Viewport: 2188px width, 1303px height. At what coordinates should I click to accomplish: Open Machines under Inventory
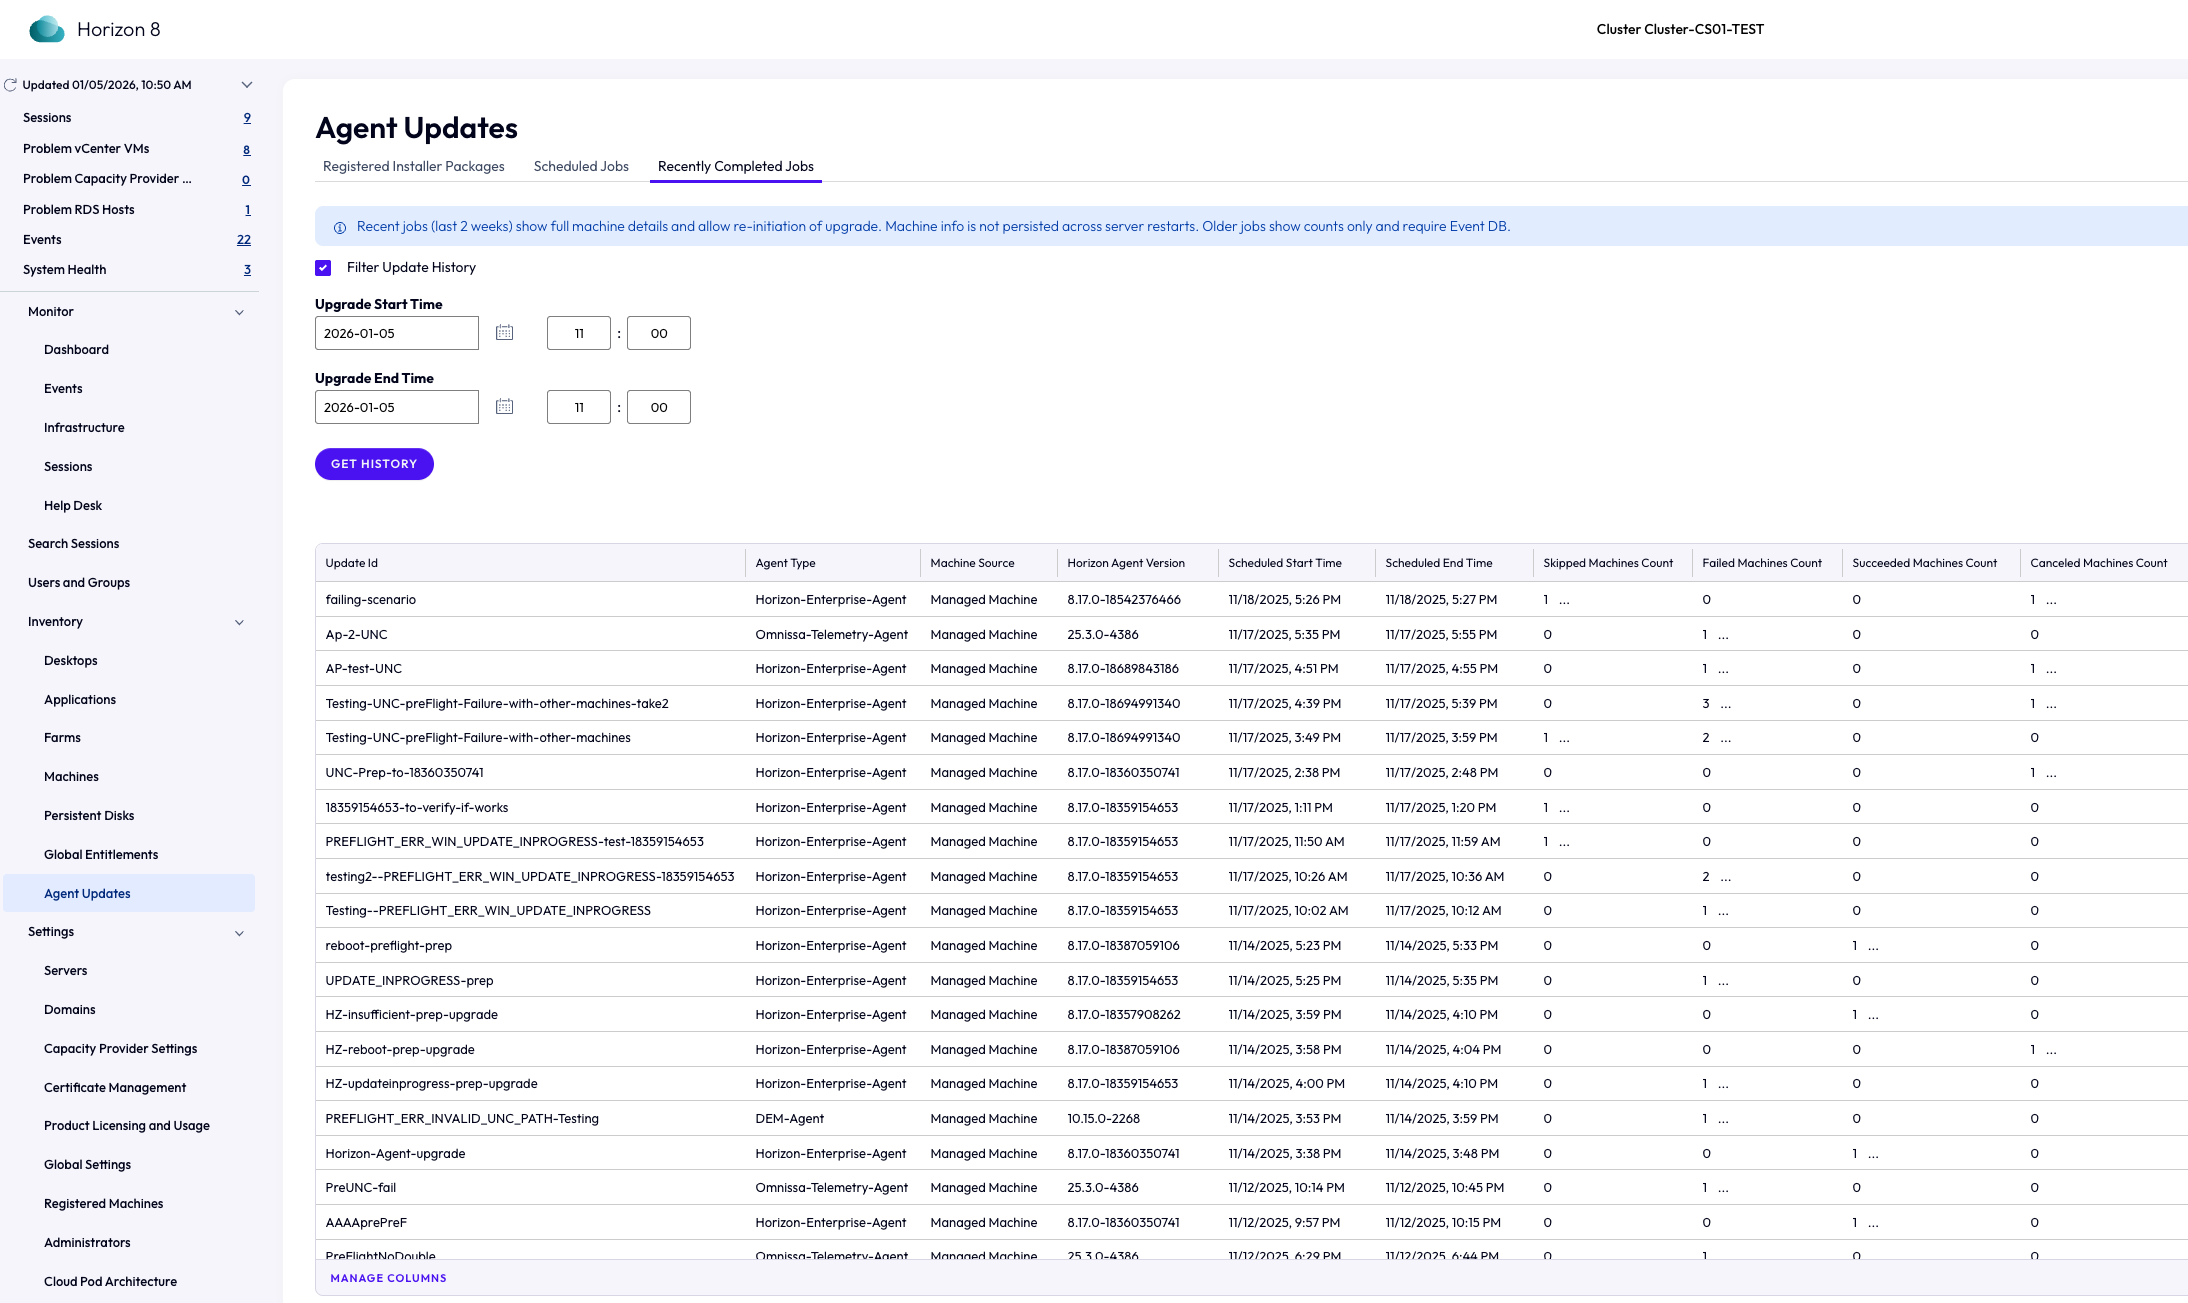click(71, 777)
